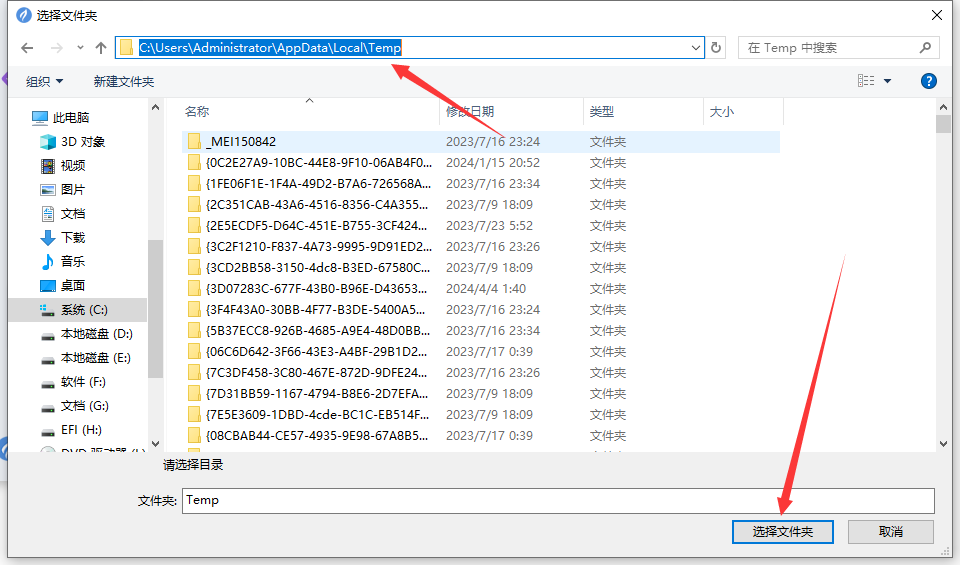Screen dimensions: 960x565
Task: Open 音乐 folder in the sidebar
Action: click(x=73, y=261)
